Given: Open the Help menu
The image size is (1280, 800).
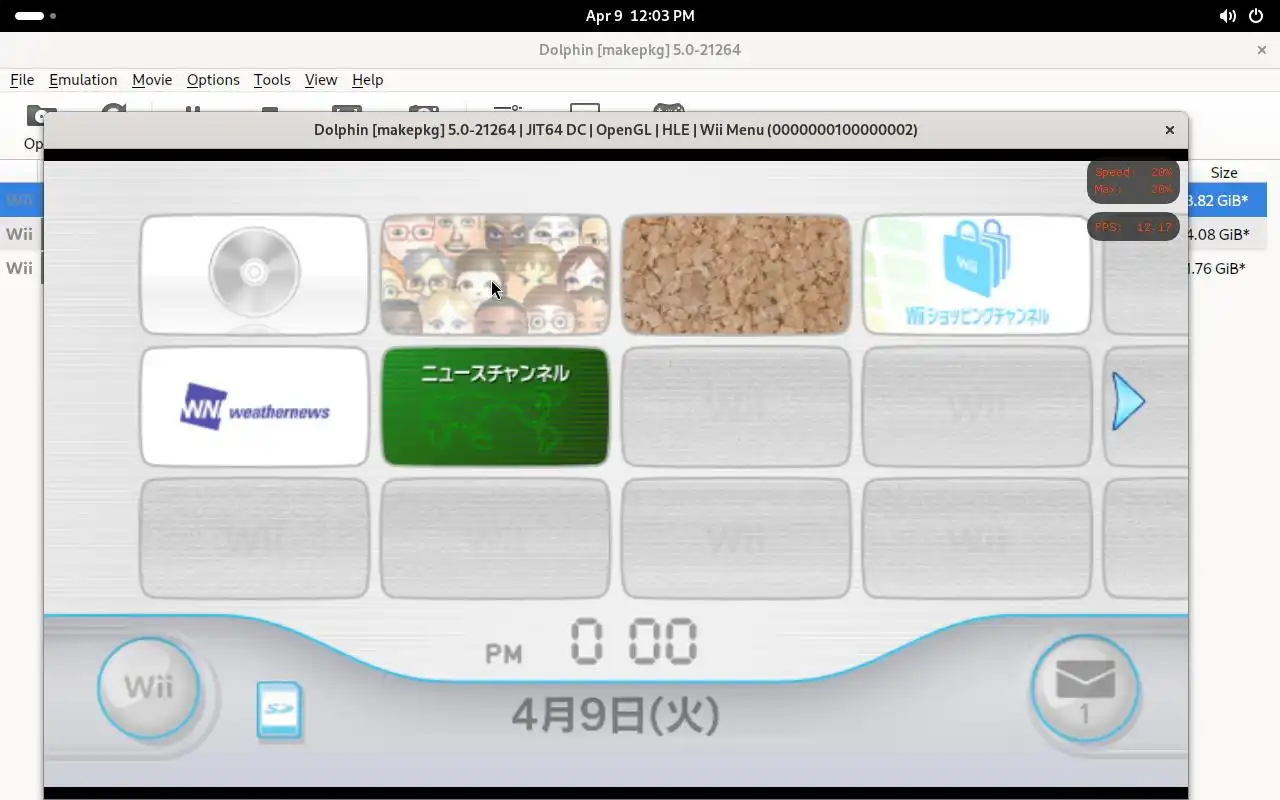Looking at the screenshot, I should (368, 80).
